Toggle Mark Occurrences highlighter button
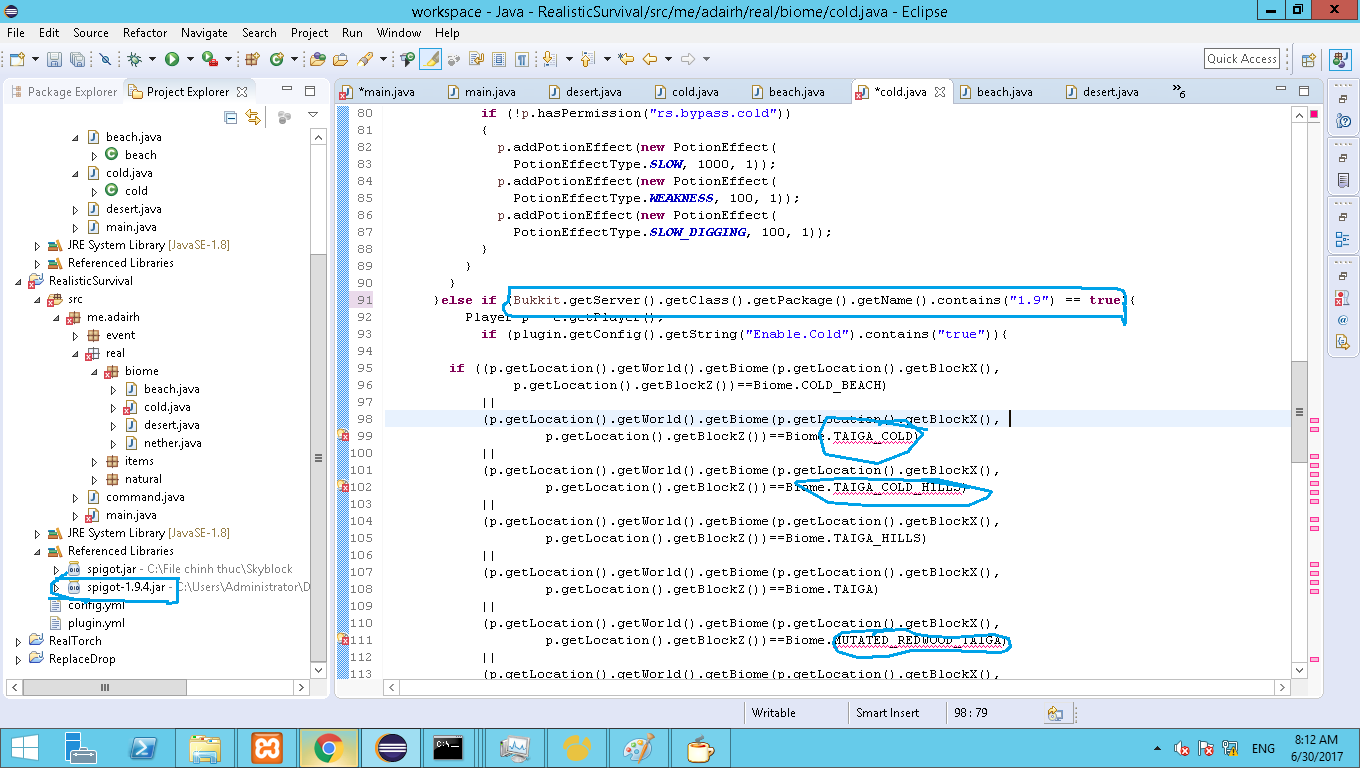Viewport: 1360px width, 768px height. point(430,60)
